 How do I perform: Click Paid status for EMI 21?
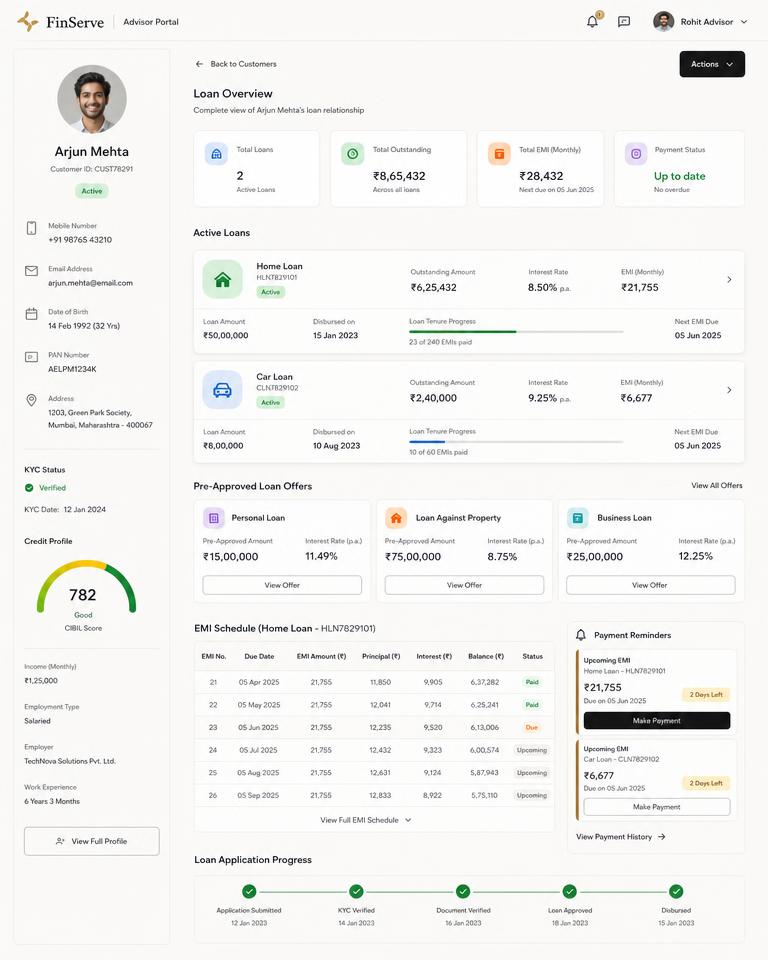(x=532, y=682)
